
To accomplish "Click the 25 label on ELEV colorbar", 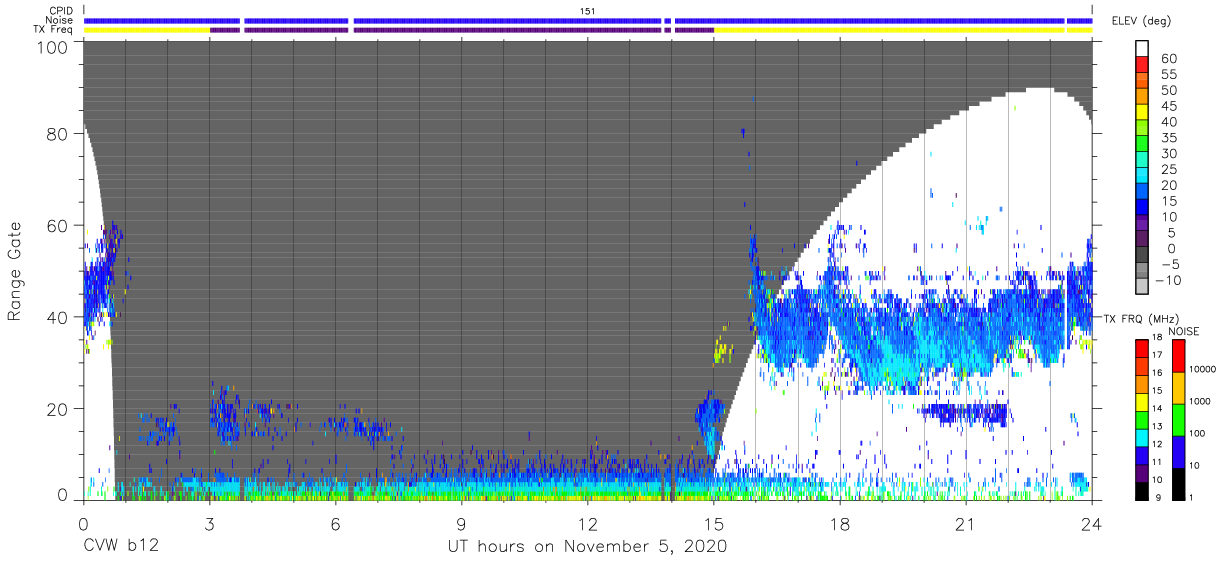I will click(1169, 169).
